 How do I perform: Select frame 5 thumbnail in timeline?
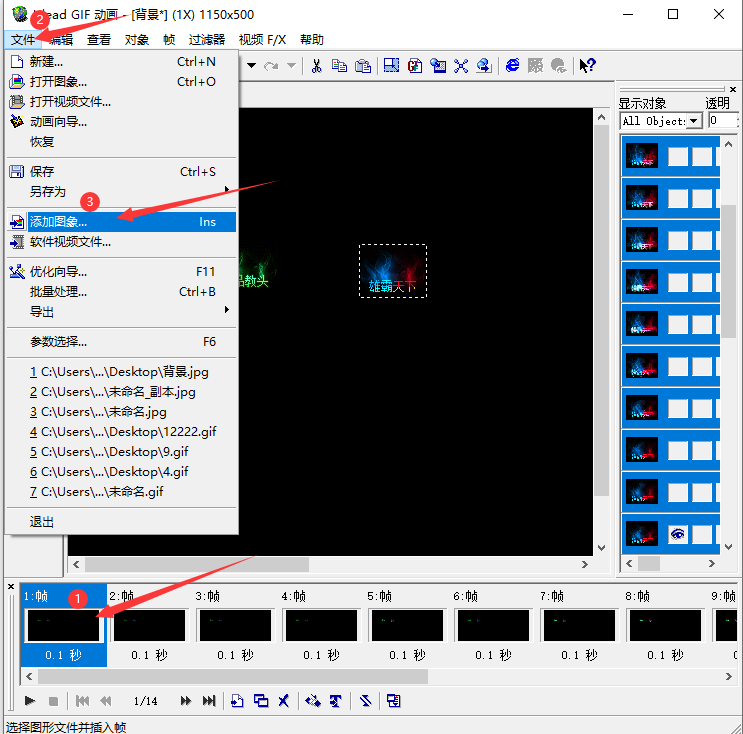click(407, 625)
